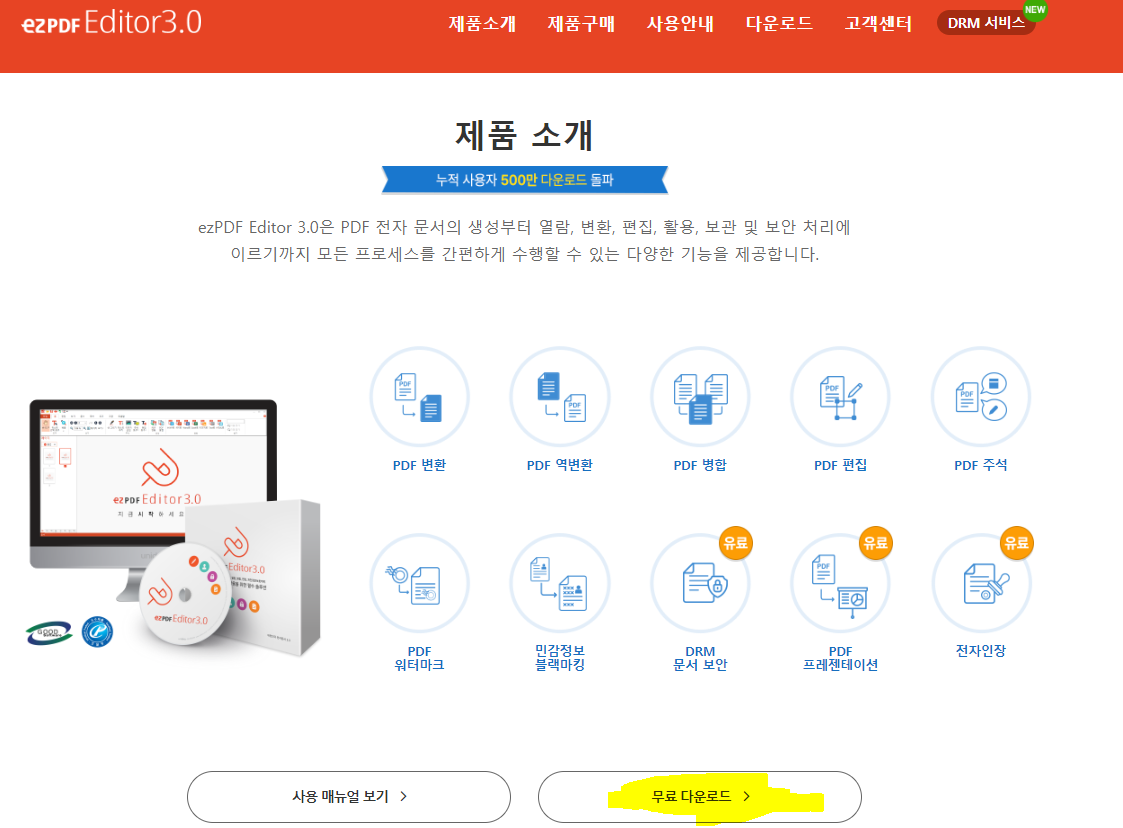This screenshot has height=828, width=1123.
Task: Click the highlighted 무료 다운로드 button
Action: click(700, 797)
